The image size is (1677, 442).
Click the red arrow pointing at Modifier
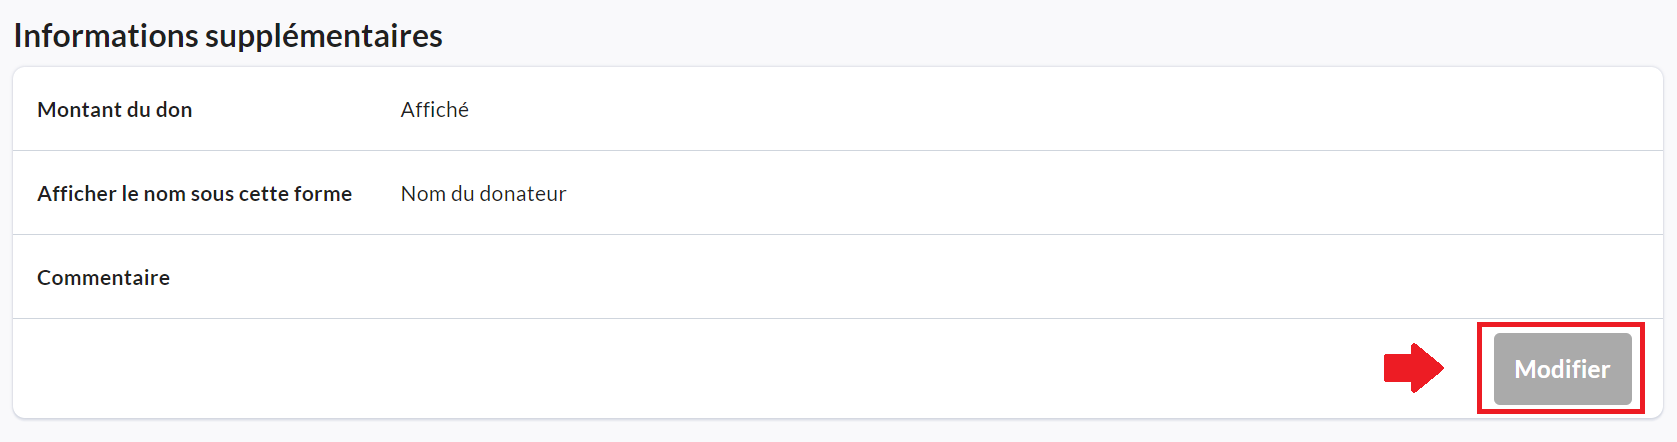coord(1412,368)
